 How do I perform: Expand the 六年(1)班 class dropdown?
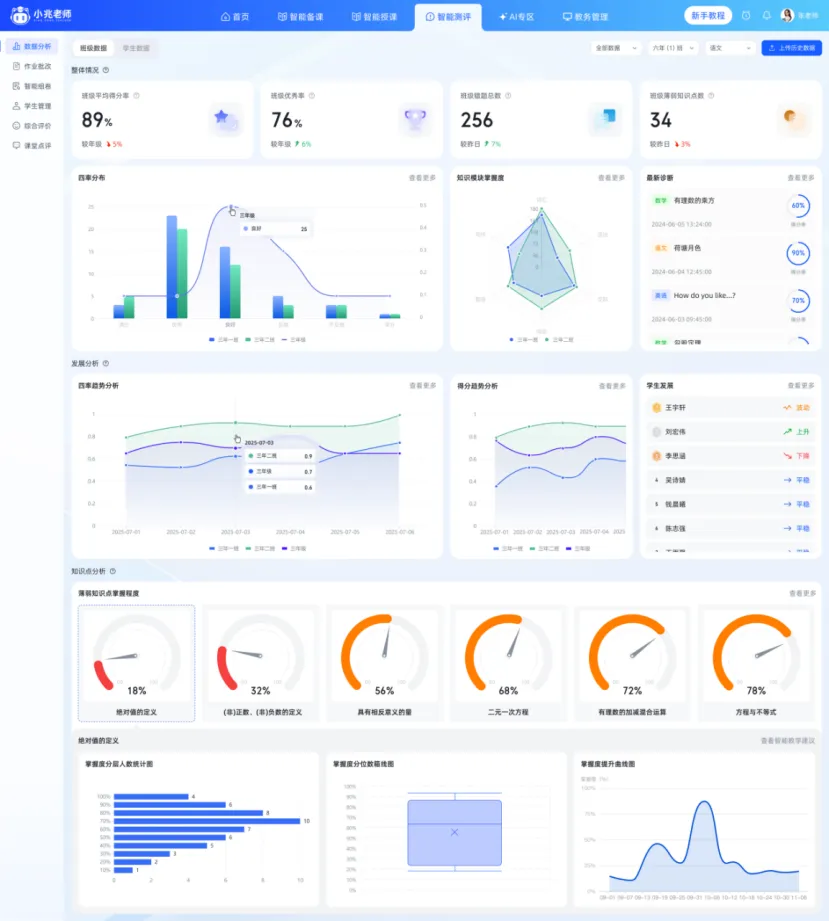(674, 48)
